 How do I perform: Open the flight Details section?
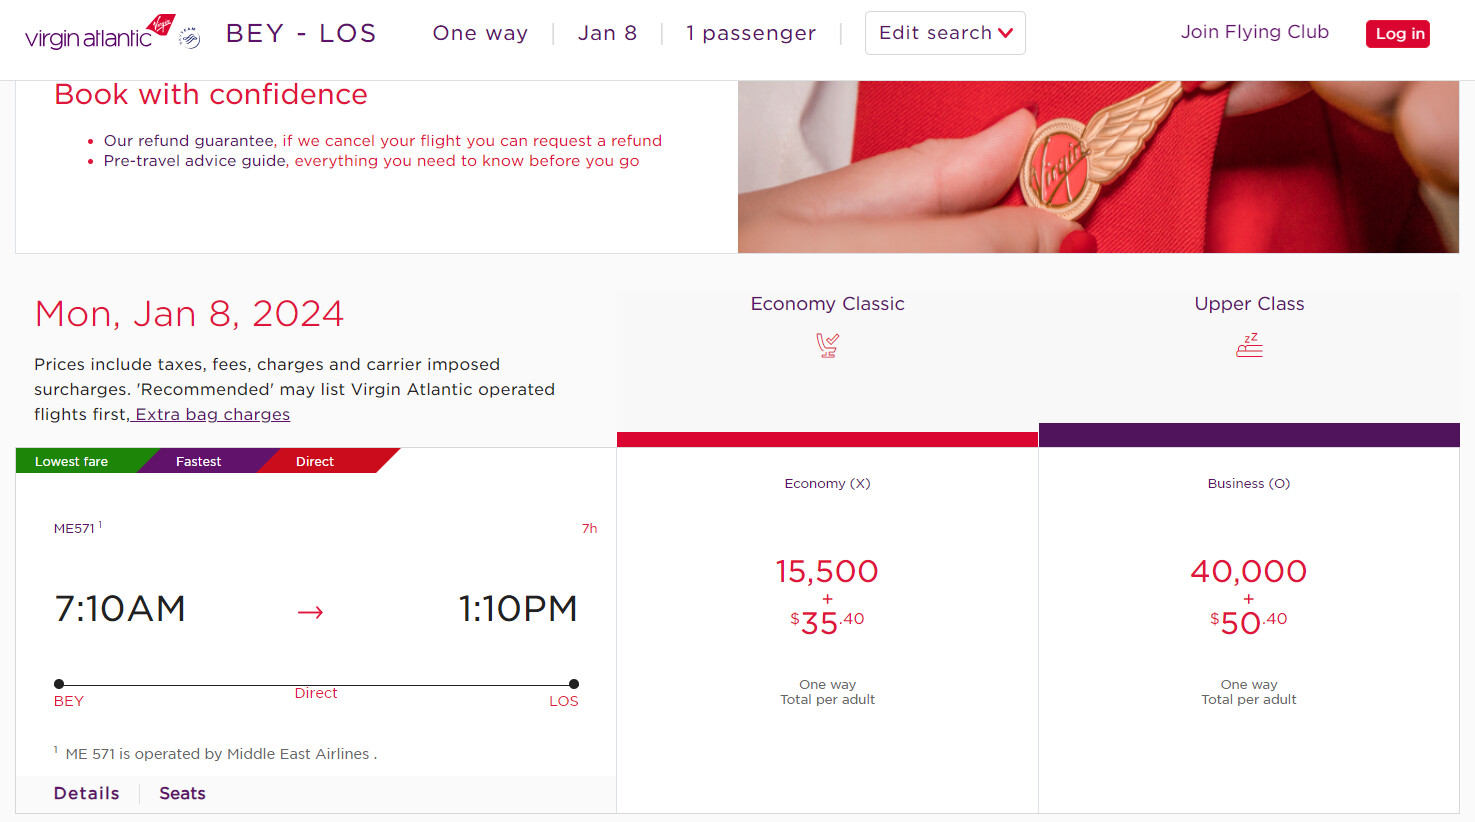pyautogui.click(x=87, y=793)
